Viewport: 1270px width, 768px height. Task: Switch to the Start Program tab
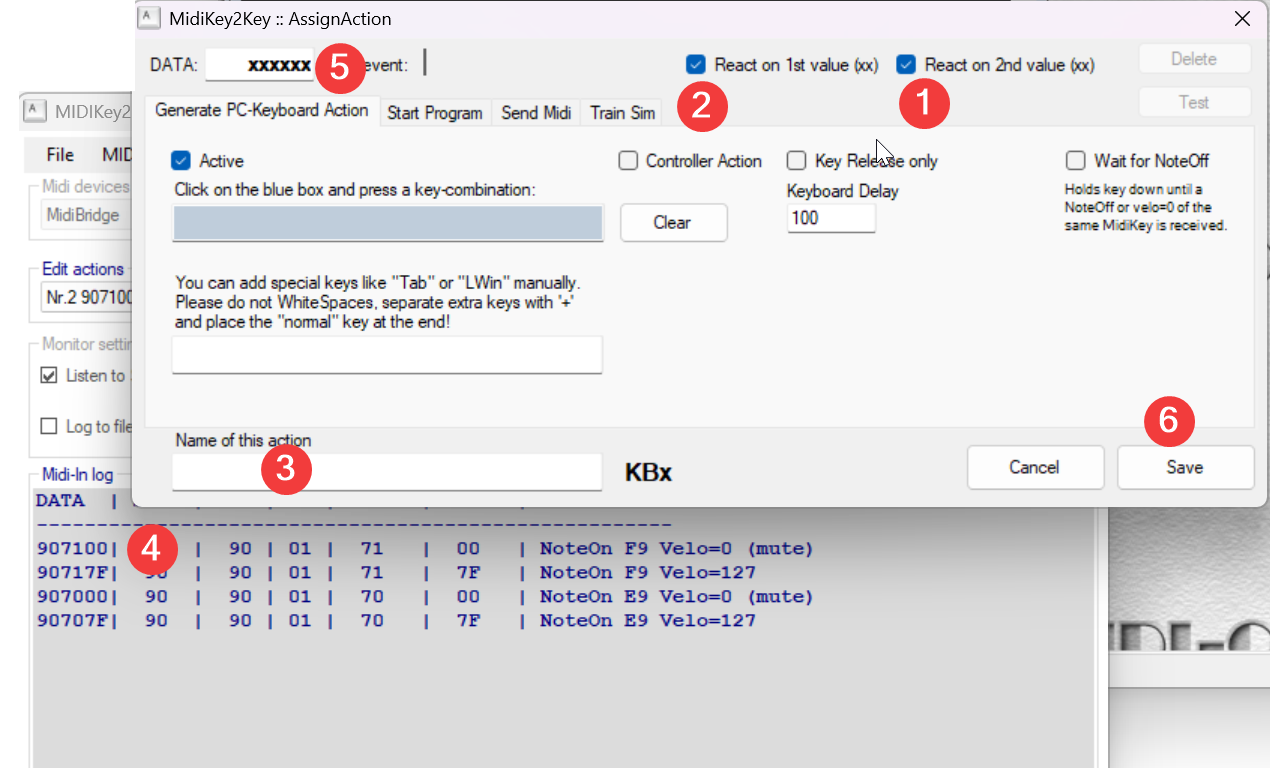[x=434, y=113]
